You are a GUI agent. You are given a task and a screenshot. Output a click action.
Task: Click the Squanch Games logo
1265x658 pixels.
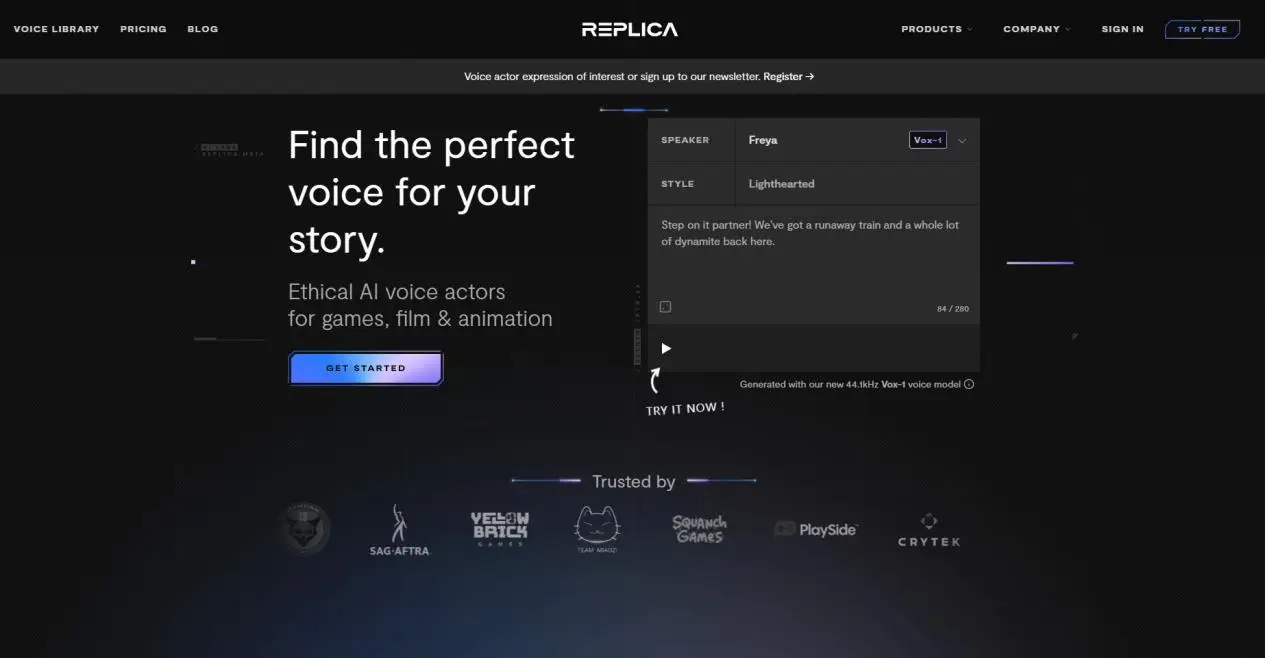pyautogui.click(x=699, y=529)
